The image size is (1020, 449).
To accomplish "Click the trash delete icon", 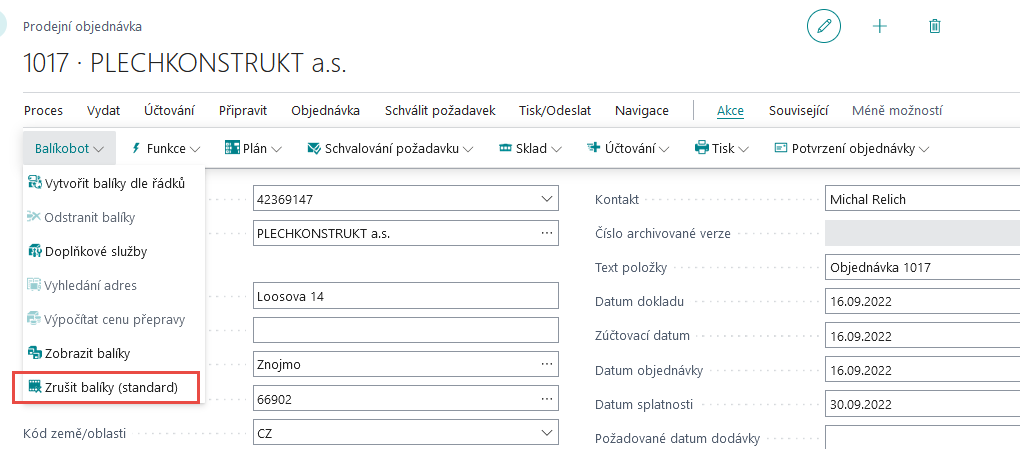I will (x=935, y=26).
